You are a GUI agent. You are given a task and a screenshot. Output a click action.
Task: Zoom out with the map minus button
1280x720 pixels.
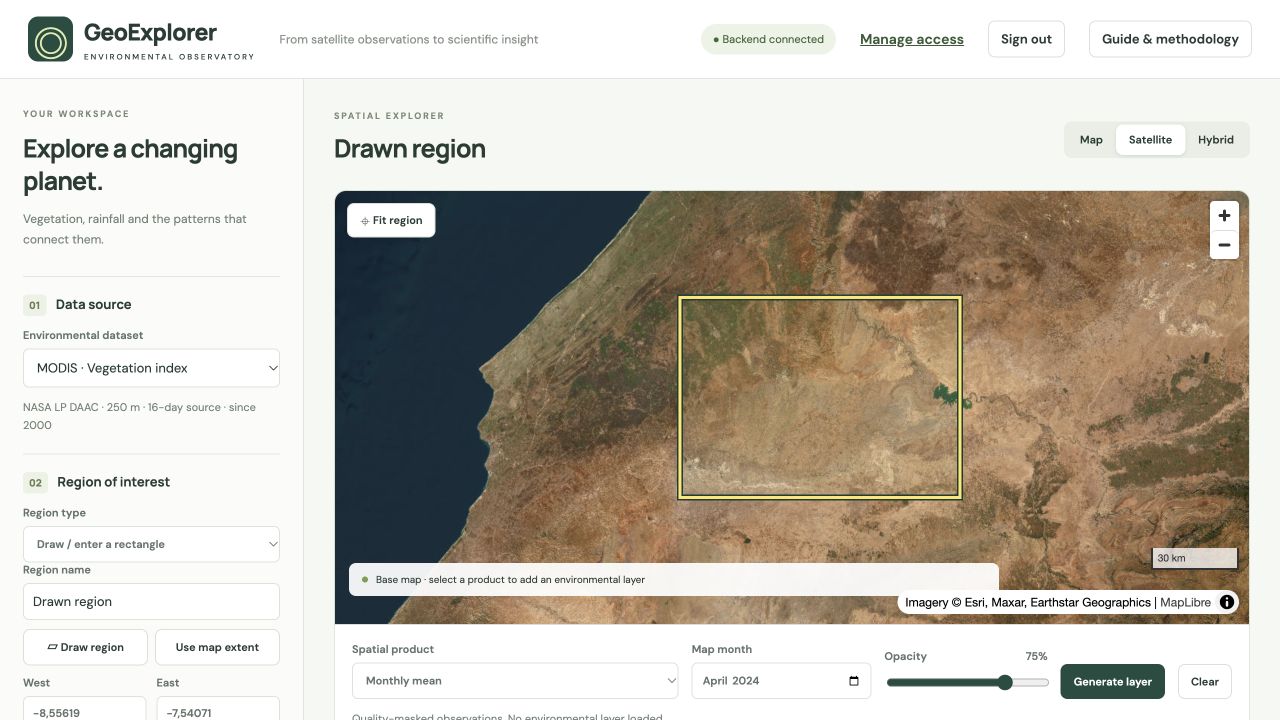click(x=1224, y=245)
